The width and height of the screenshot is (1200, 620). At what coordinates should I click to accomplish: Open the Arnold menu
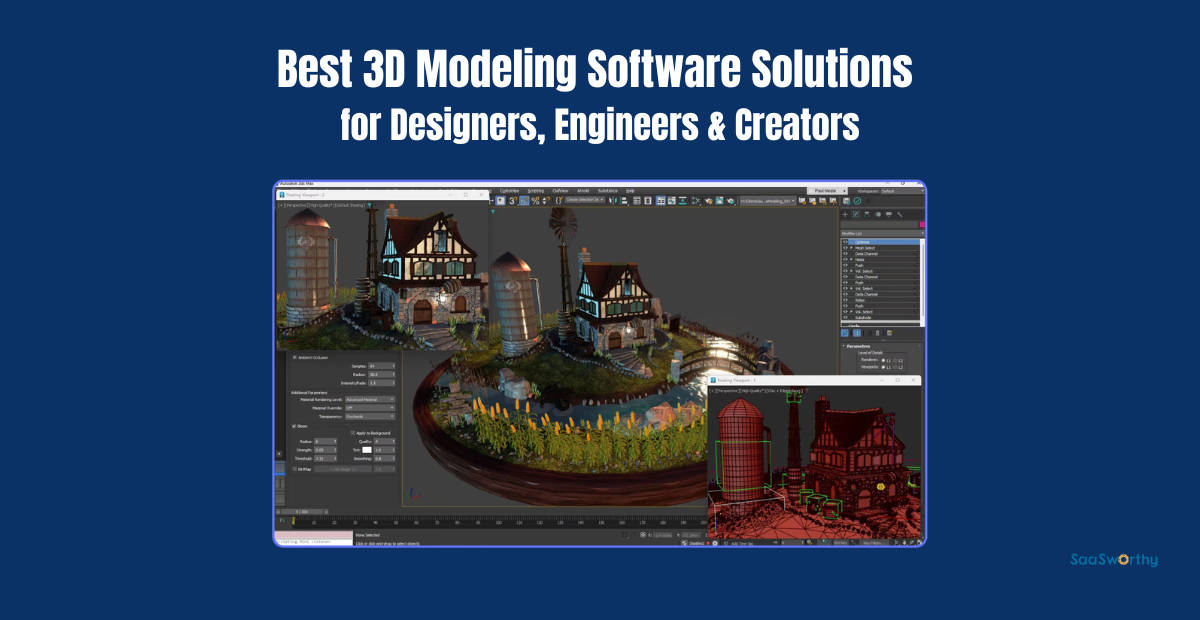click(583, 190)
